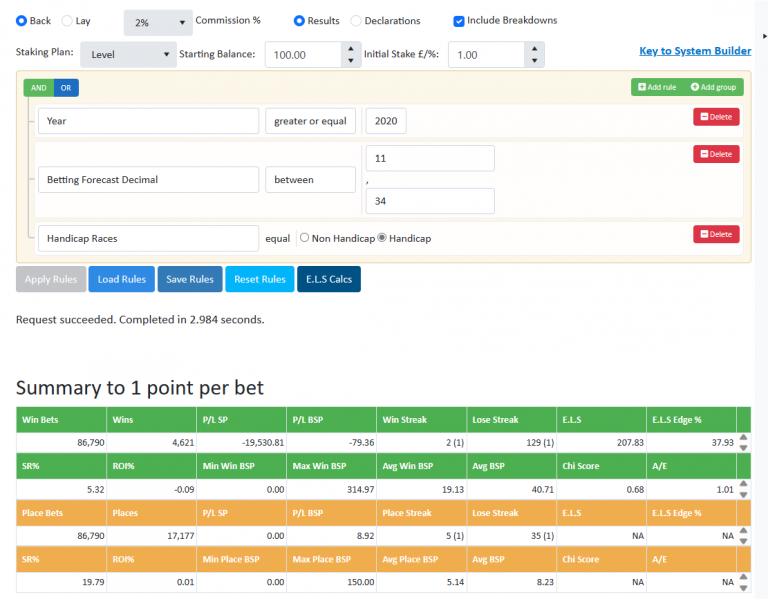Delete the Year rule

pyautogui.click(x=716, y=117)
